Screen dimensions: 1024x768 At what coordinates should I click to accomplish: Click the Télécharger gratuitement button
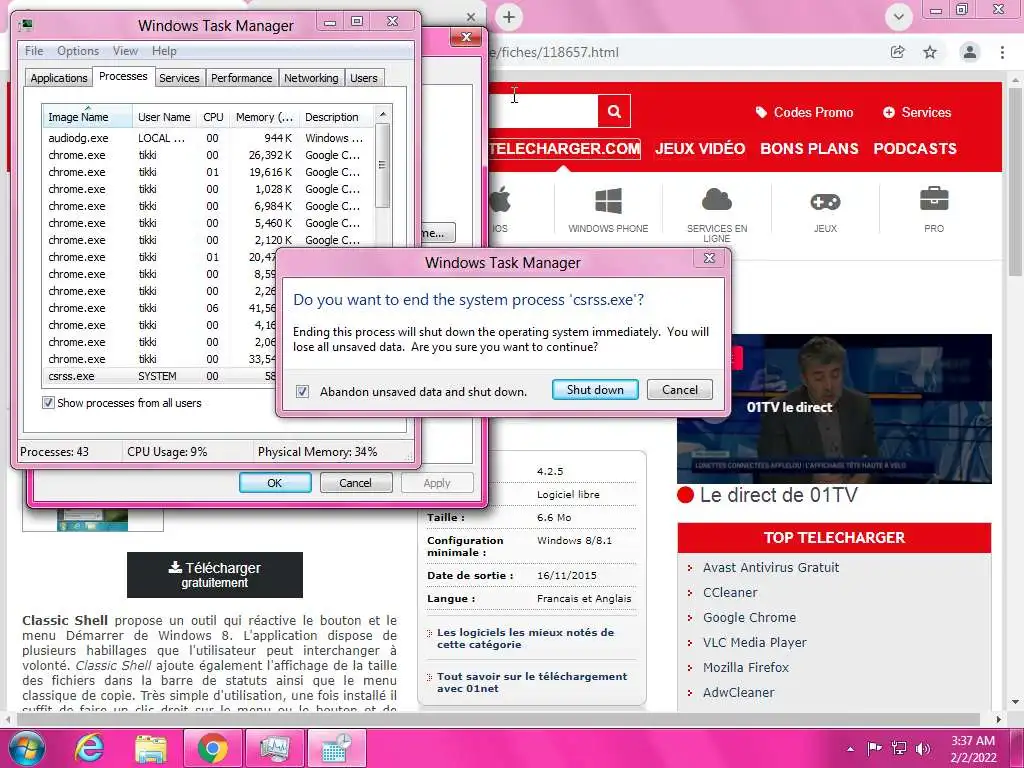[215, 575]
